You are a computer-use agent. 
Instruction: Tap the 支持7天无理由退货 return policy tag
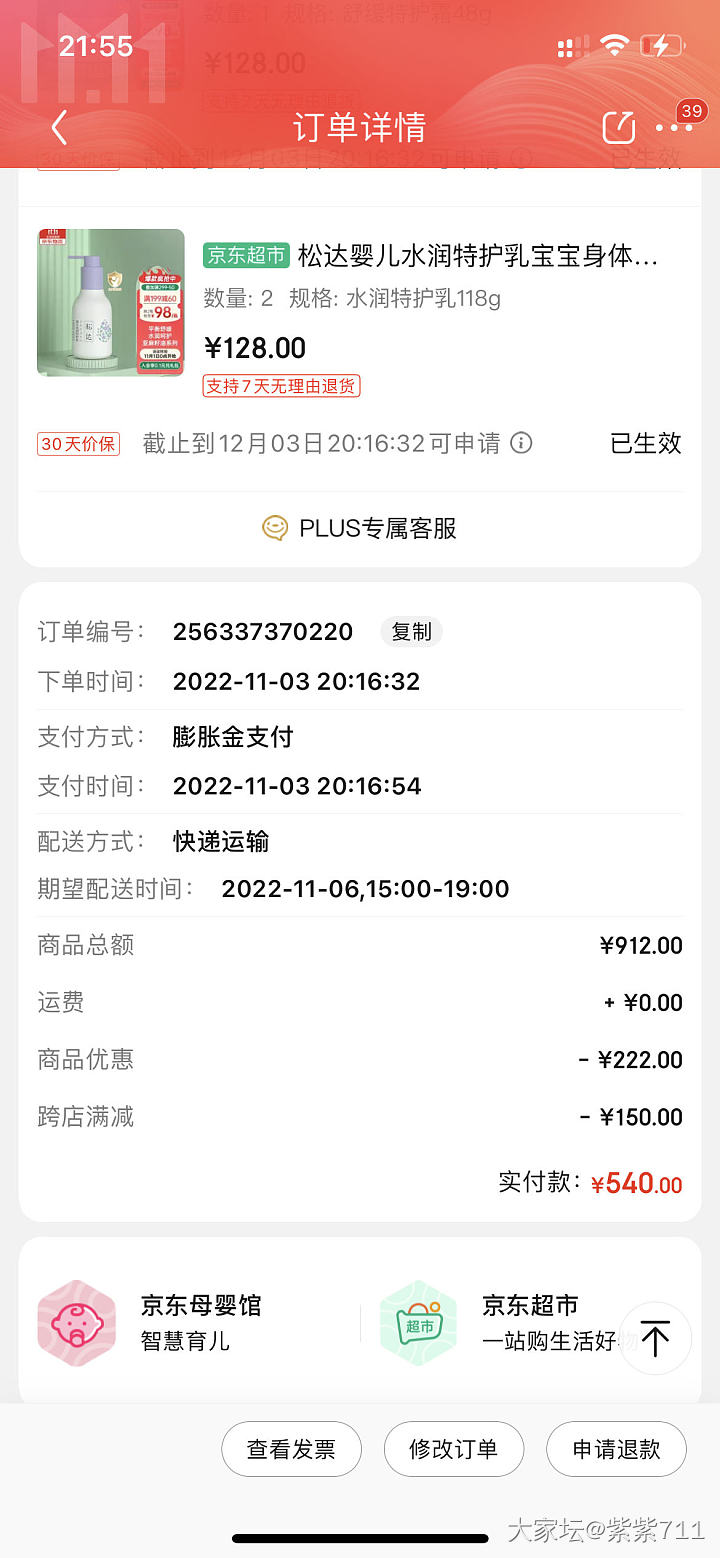pos(281,386)
